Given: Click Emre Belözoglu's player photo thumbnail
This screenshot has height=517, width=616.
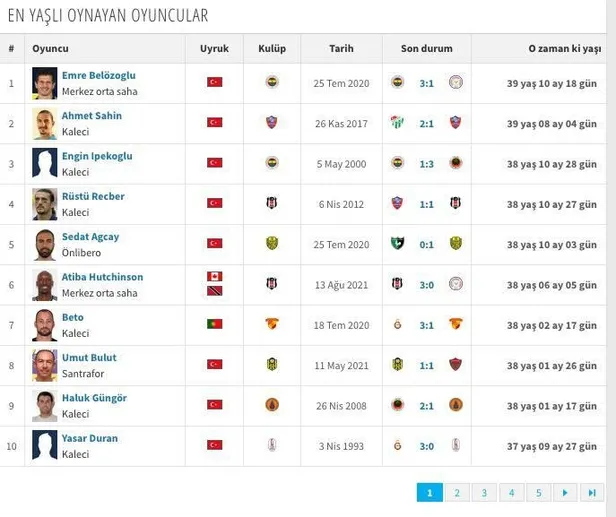Looking at the screenshot, I should click(44, 82).
